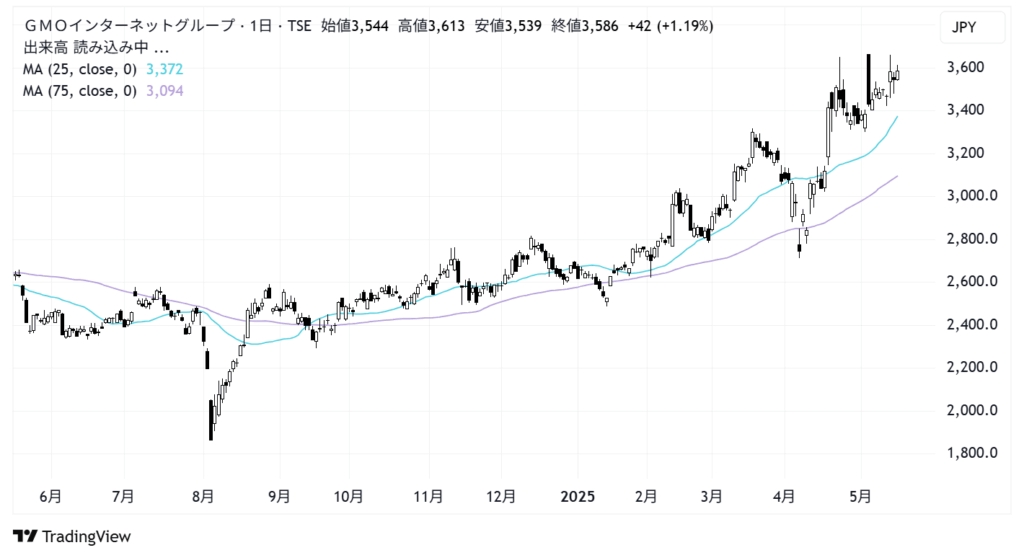Click the 2,600.0 price axis label

972,282
